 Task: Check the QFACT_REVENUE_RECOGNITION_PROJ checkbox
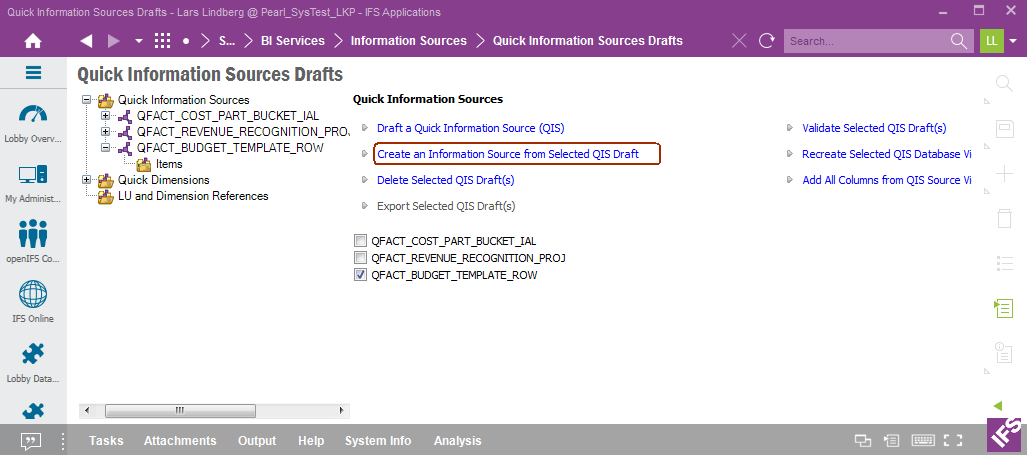pyautogui.click(x=360, y=258)
